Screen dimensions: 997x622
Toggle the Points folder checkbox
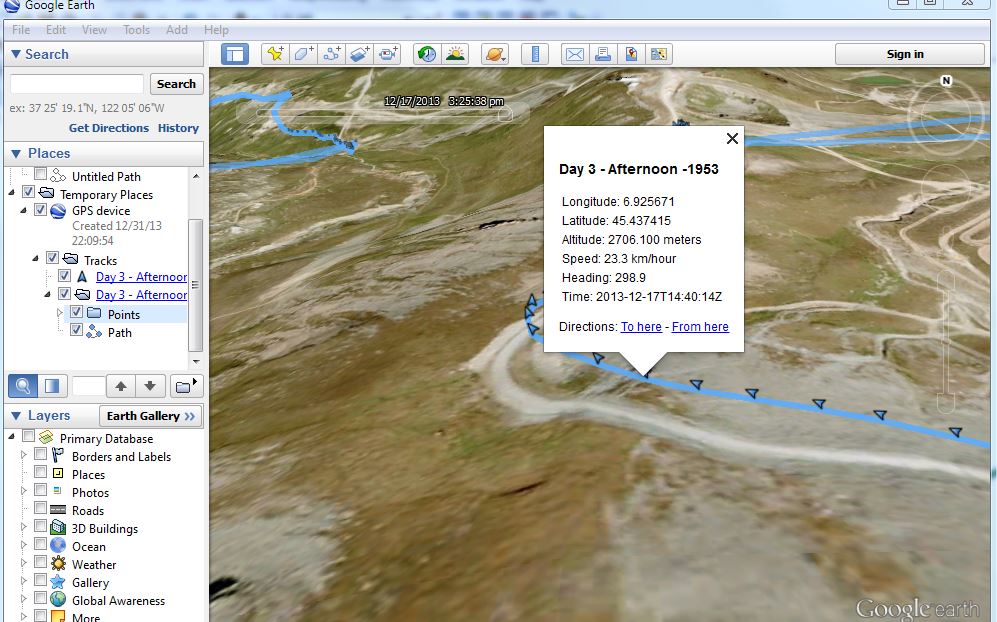[76, 312]
